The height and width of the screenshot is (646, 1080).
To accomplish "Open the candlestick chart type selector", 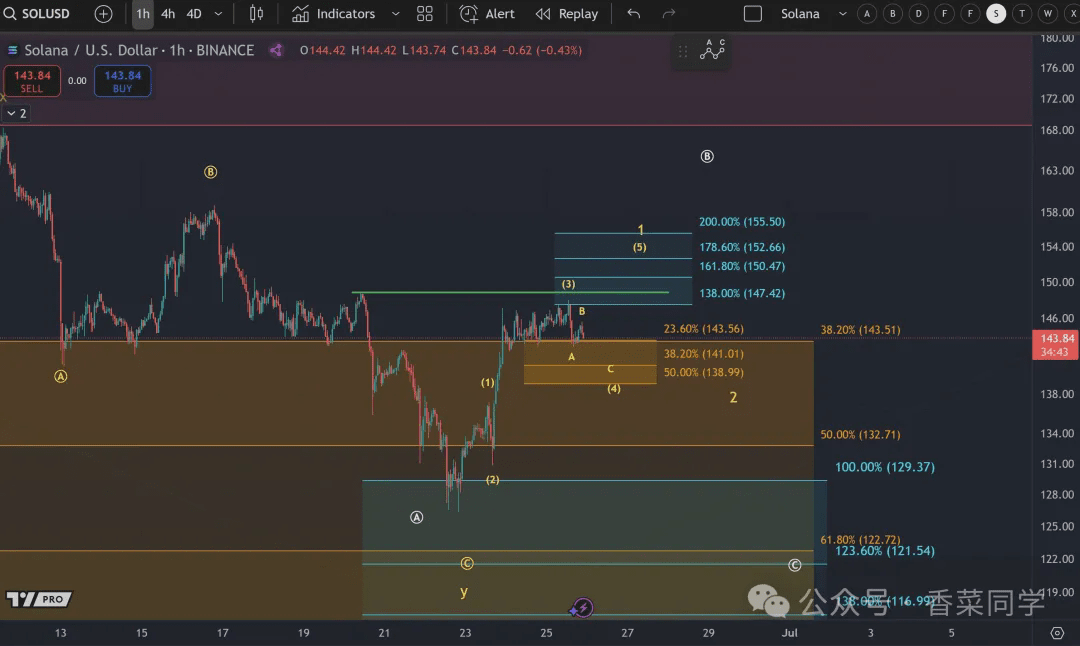I will pos(256,14).
